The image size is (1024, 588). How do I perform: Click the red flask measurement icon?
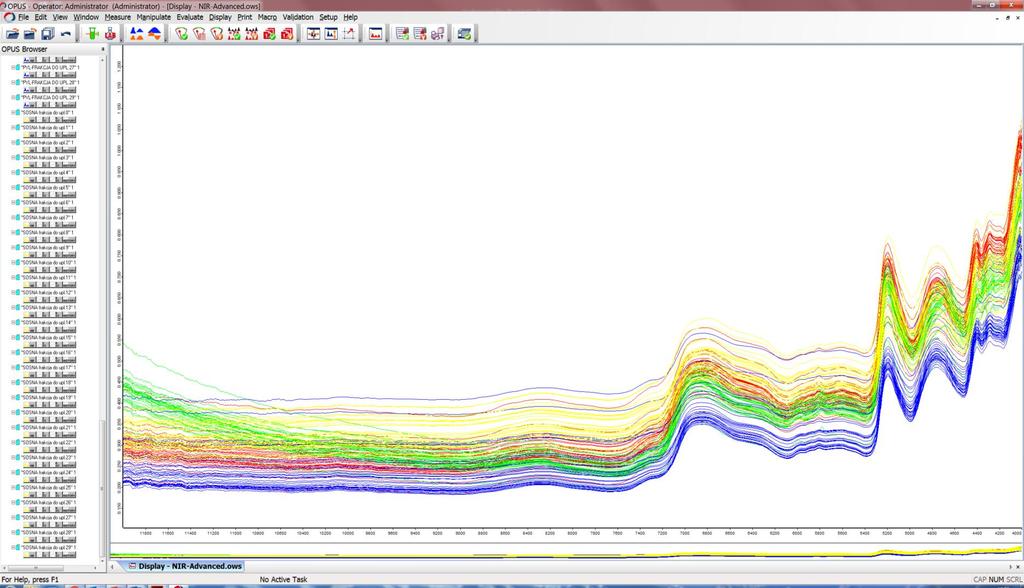point(110,33)
